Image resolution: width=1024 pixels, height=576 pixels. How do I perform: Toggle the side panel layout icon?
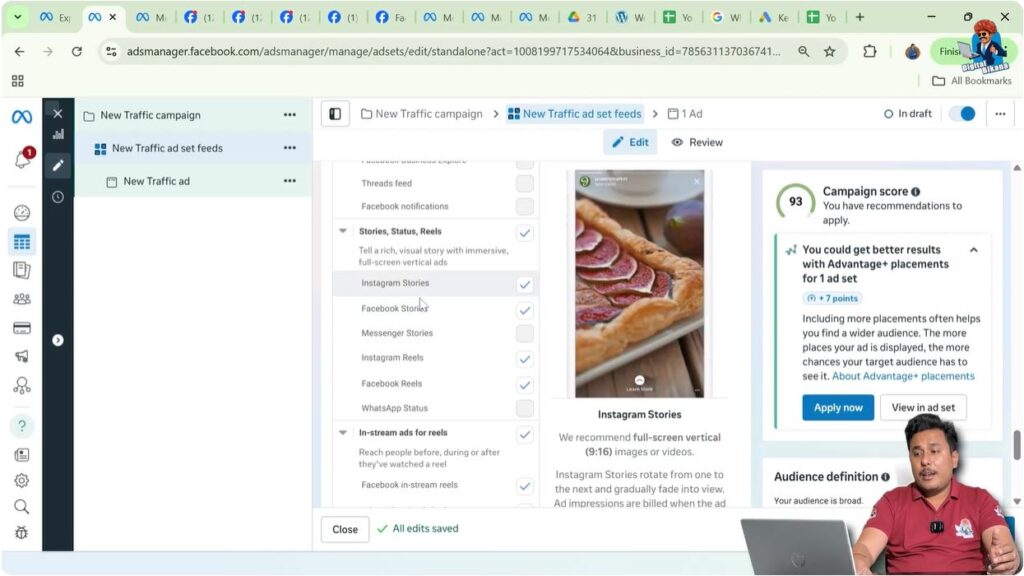point(335,114)
